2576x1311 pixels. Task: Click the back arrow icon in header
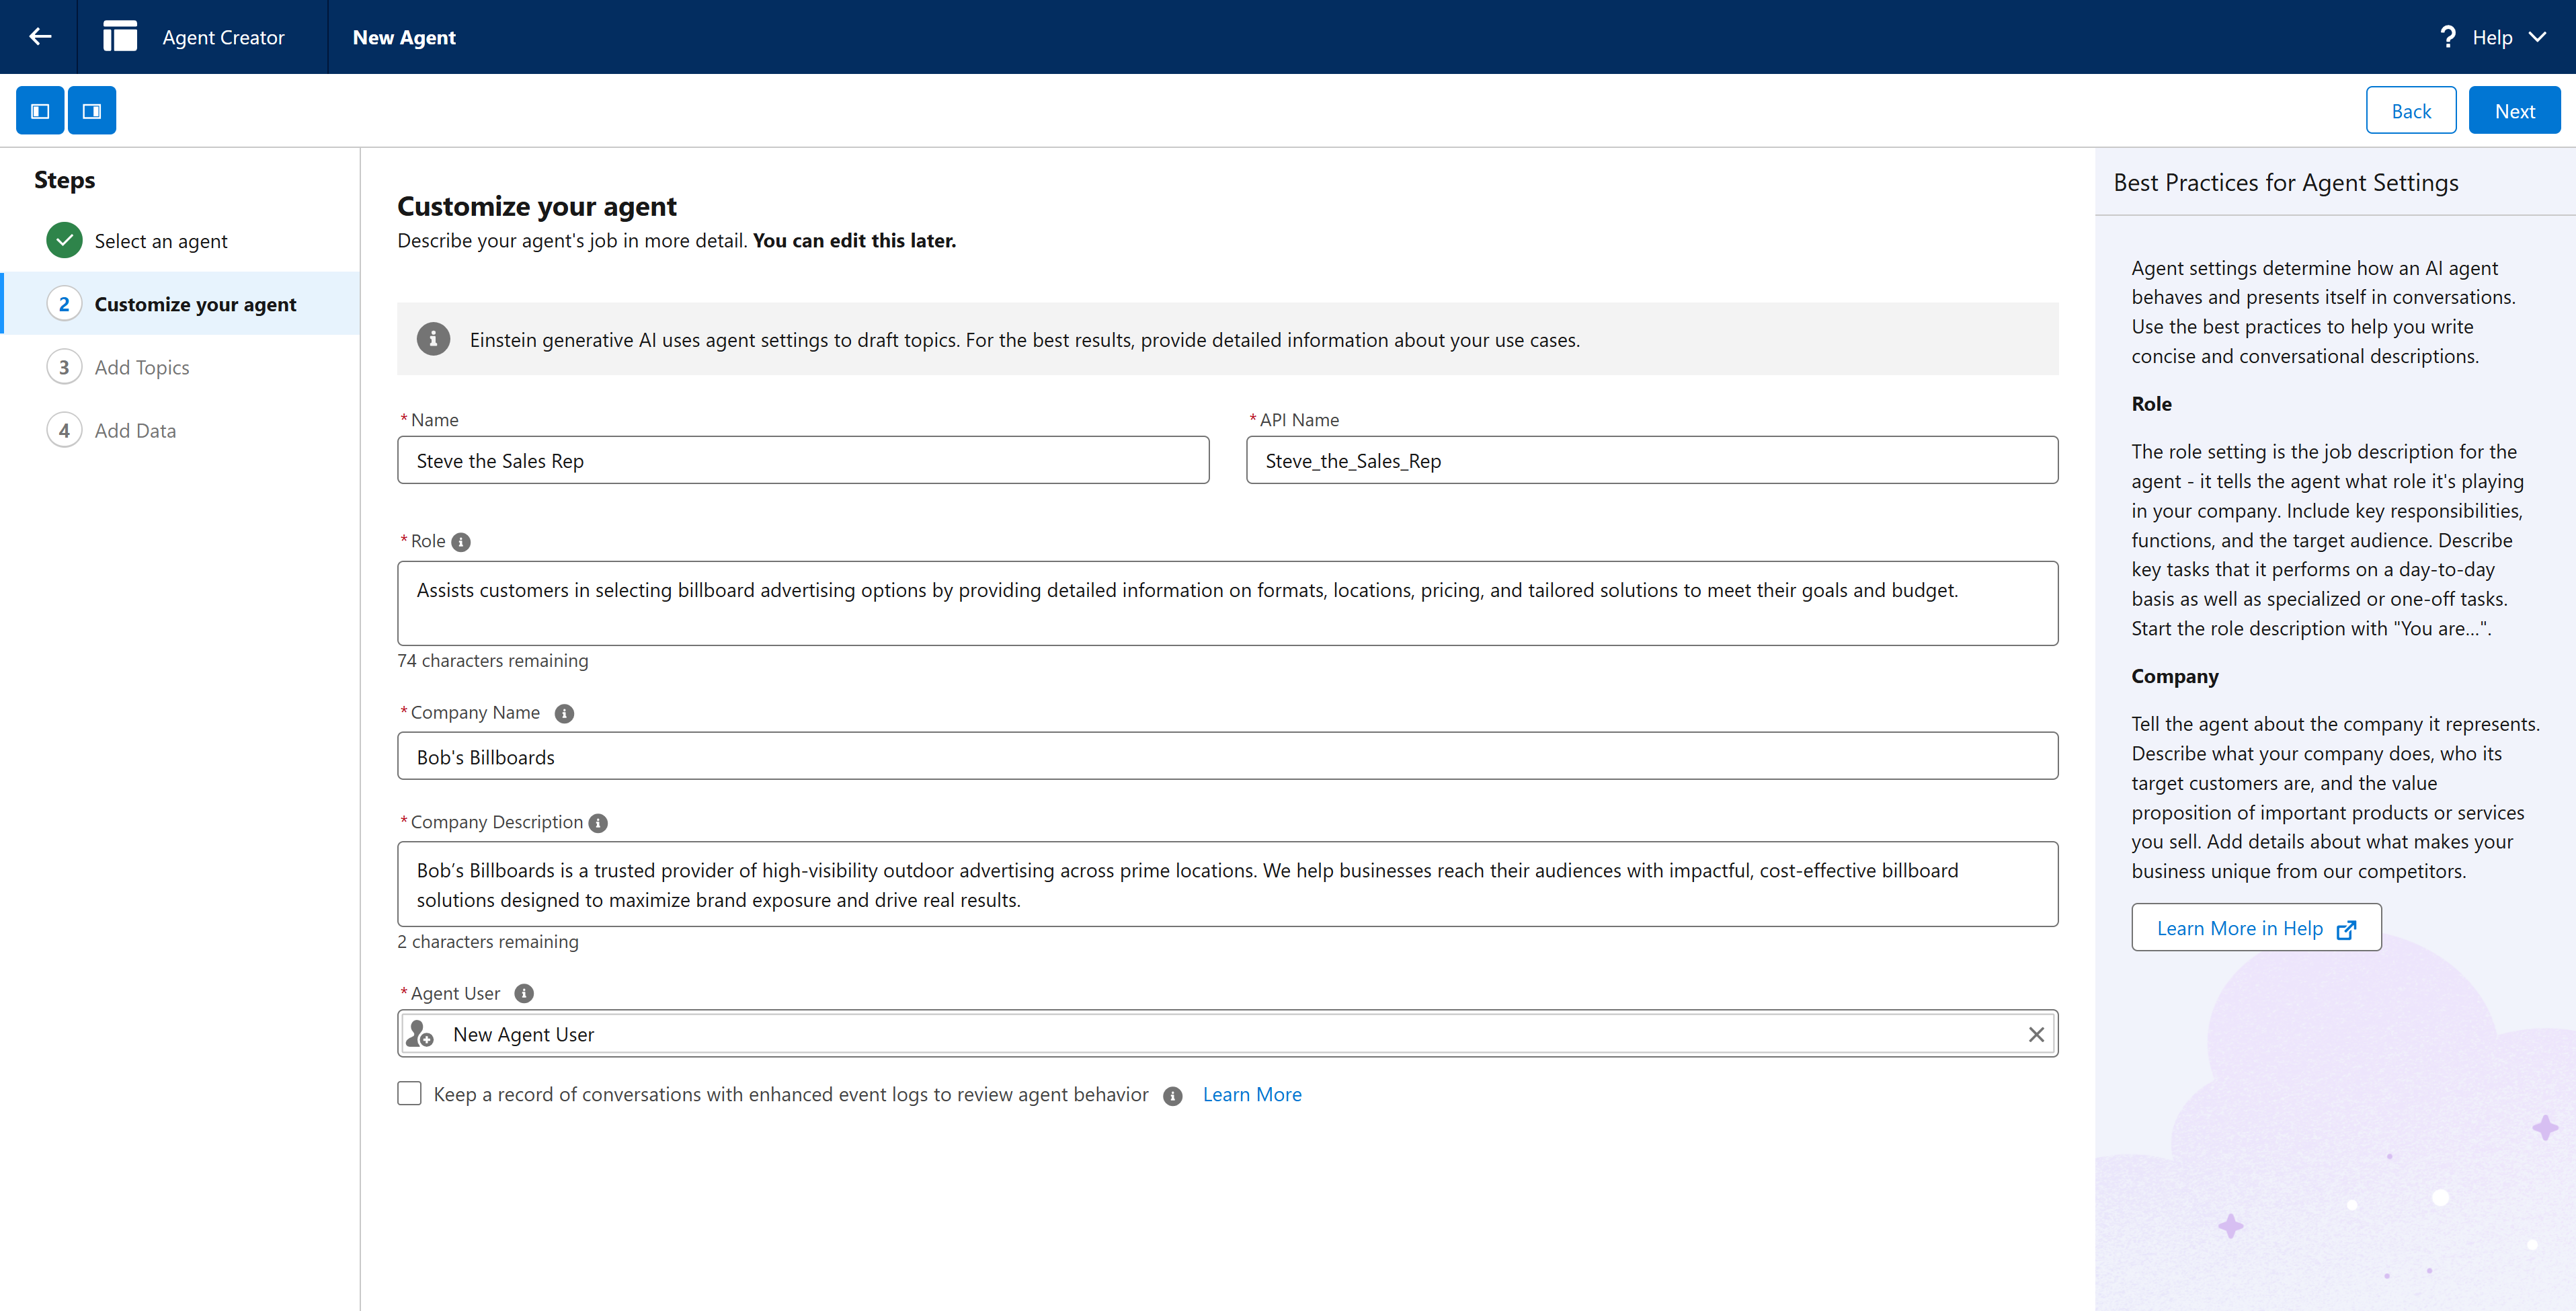pyautogui.click(x=40, y=37)
